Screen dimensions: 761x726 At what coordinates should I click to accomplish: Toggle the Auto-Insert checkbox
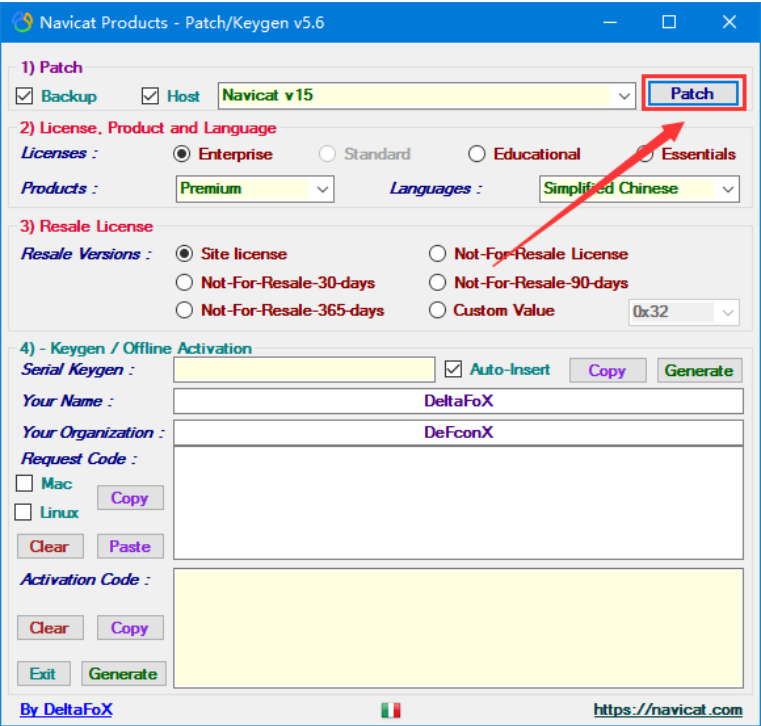pyautogui.click(x=453, y=369)
